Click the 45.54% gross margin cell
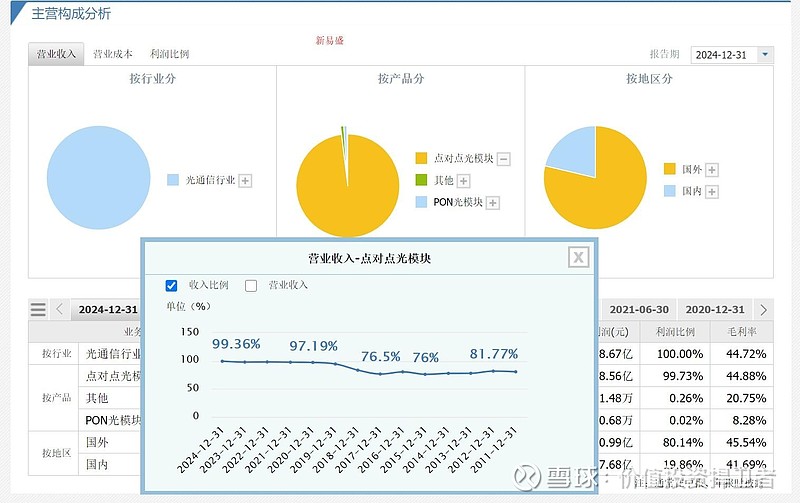 pyautogui.click(x=742, y=442)
